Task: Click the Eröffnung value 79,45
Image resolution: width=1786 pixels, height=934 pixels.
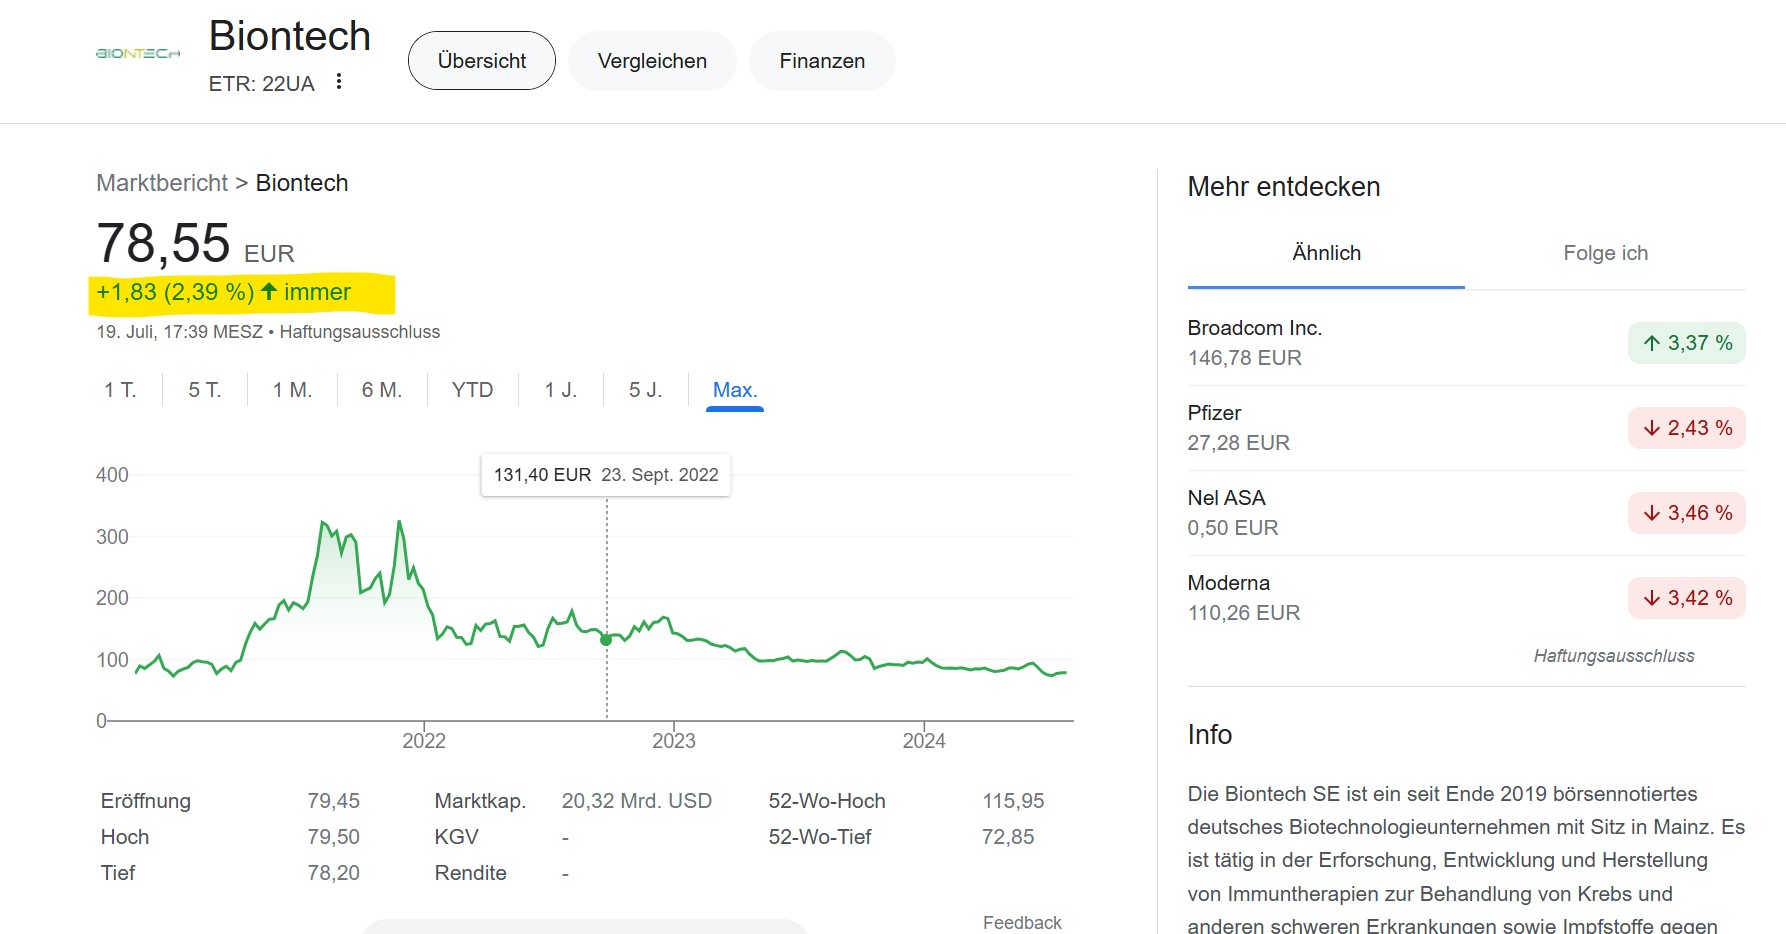Action: [333, 801]
